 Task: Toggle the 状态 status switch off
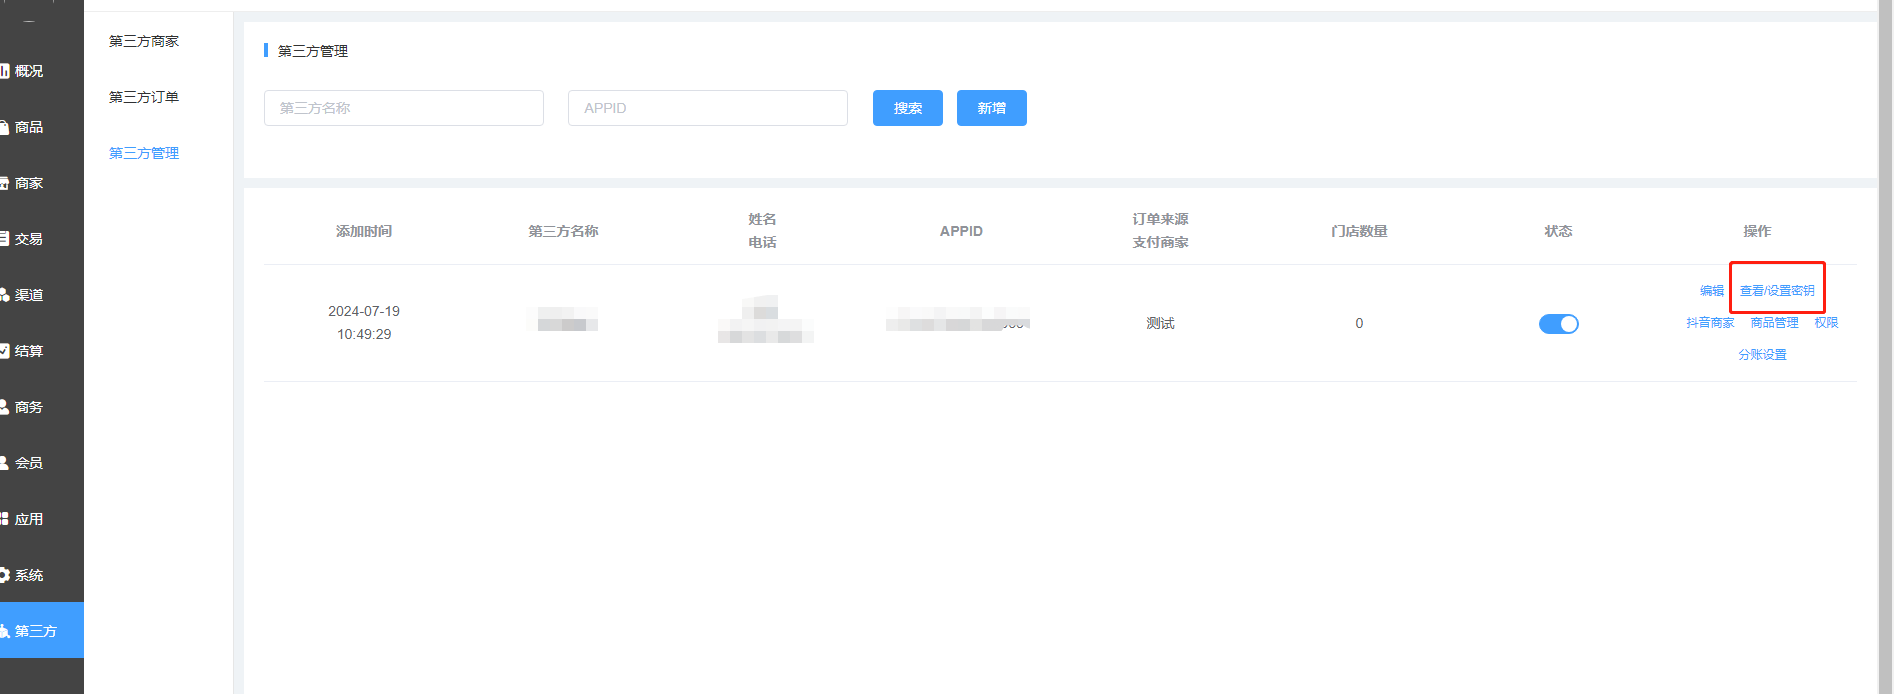point(1558,324)
